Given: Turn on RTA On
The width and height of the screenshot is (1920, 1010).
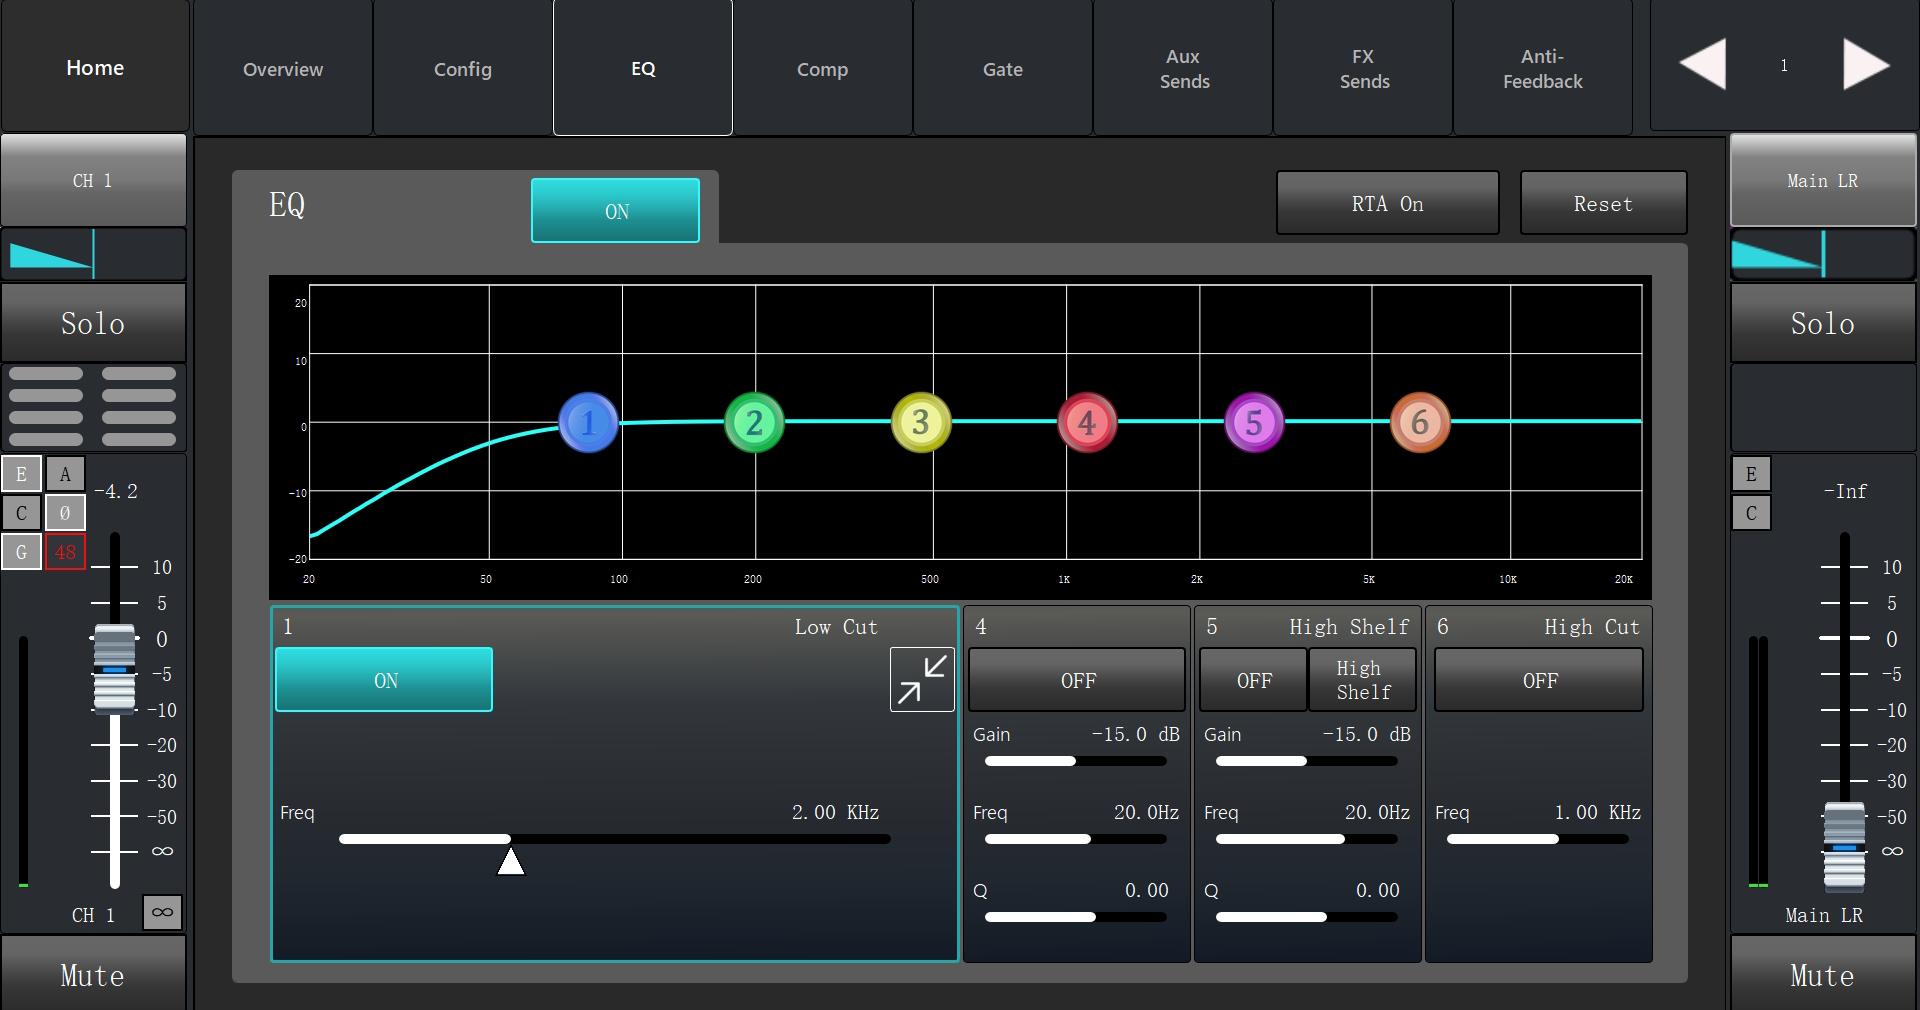Looking at the screenshot, I should [x=1387, y=203].
